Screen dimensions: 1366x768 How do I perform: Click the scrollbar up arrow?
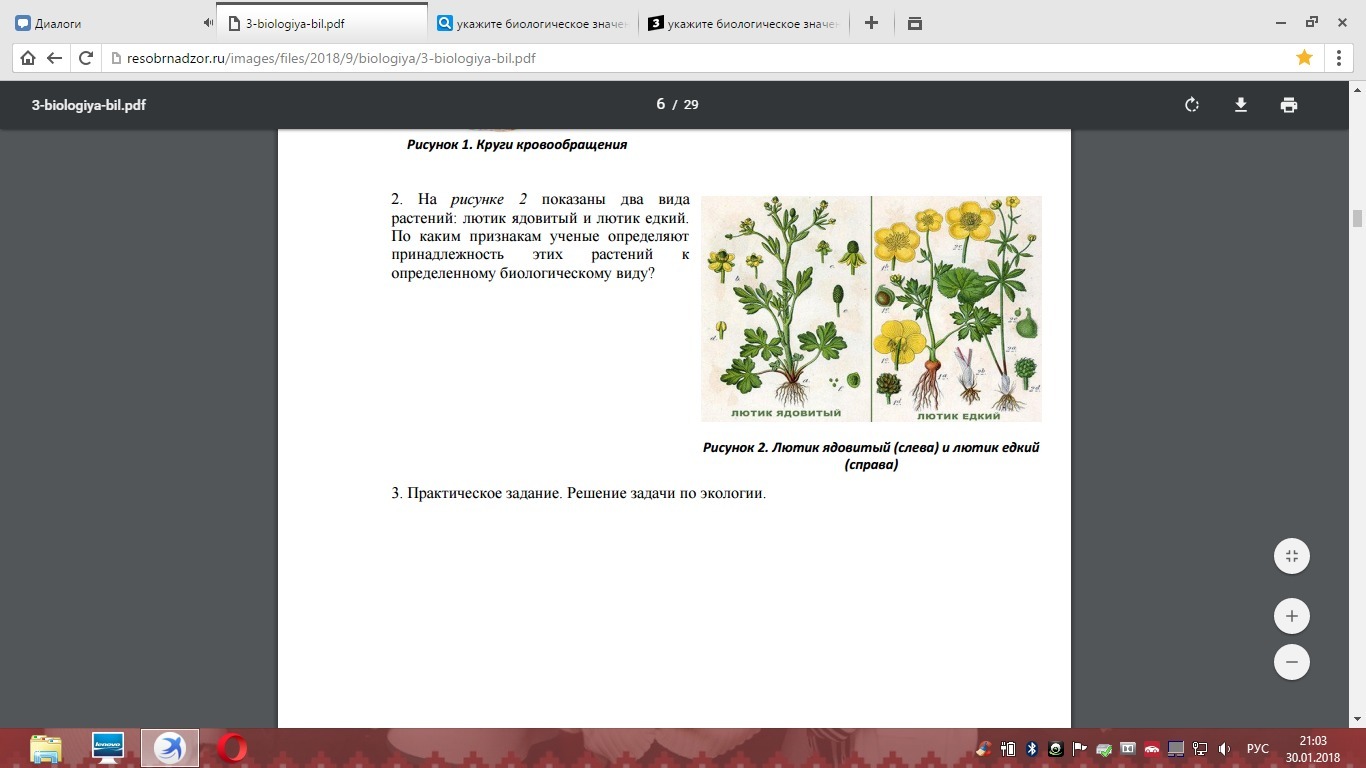coord(1357,88)
